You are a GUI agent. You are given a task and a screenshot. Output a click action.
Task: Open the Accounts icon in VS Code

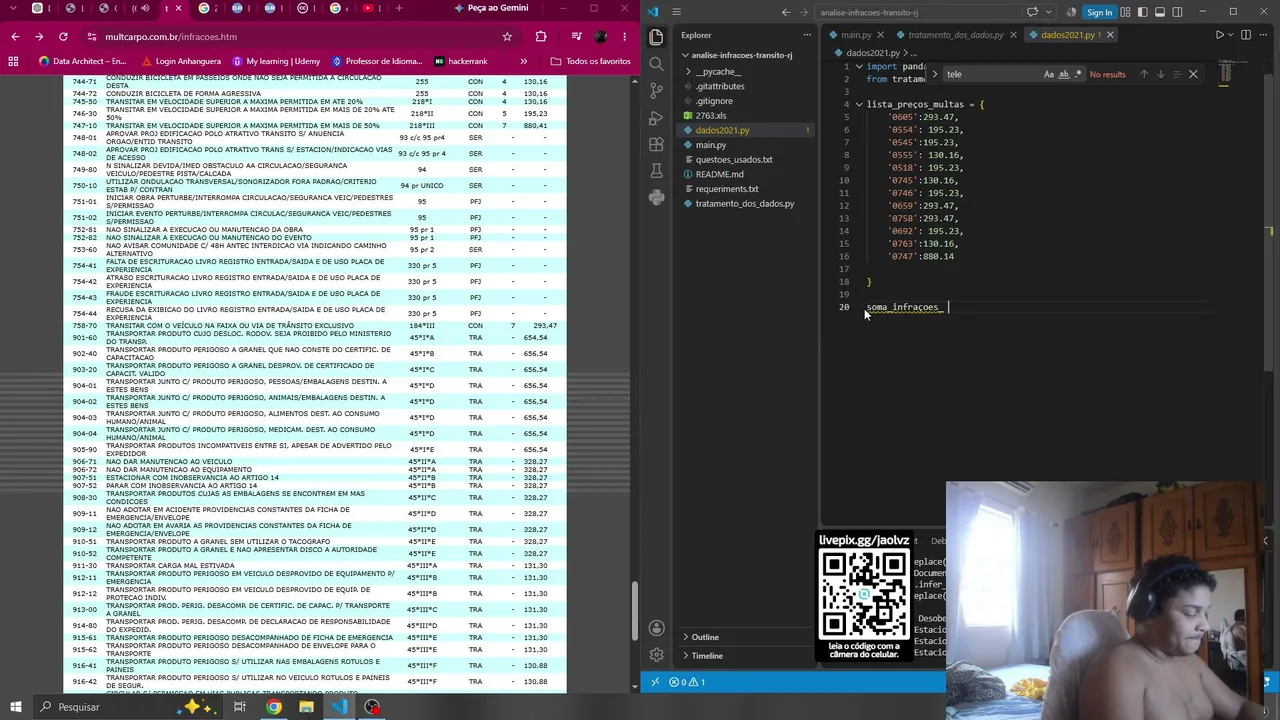656,628
